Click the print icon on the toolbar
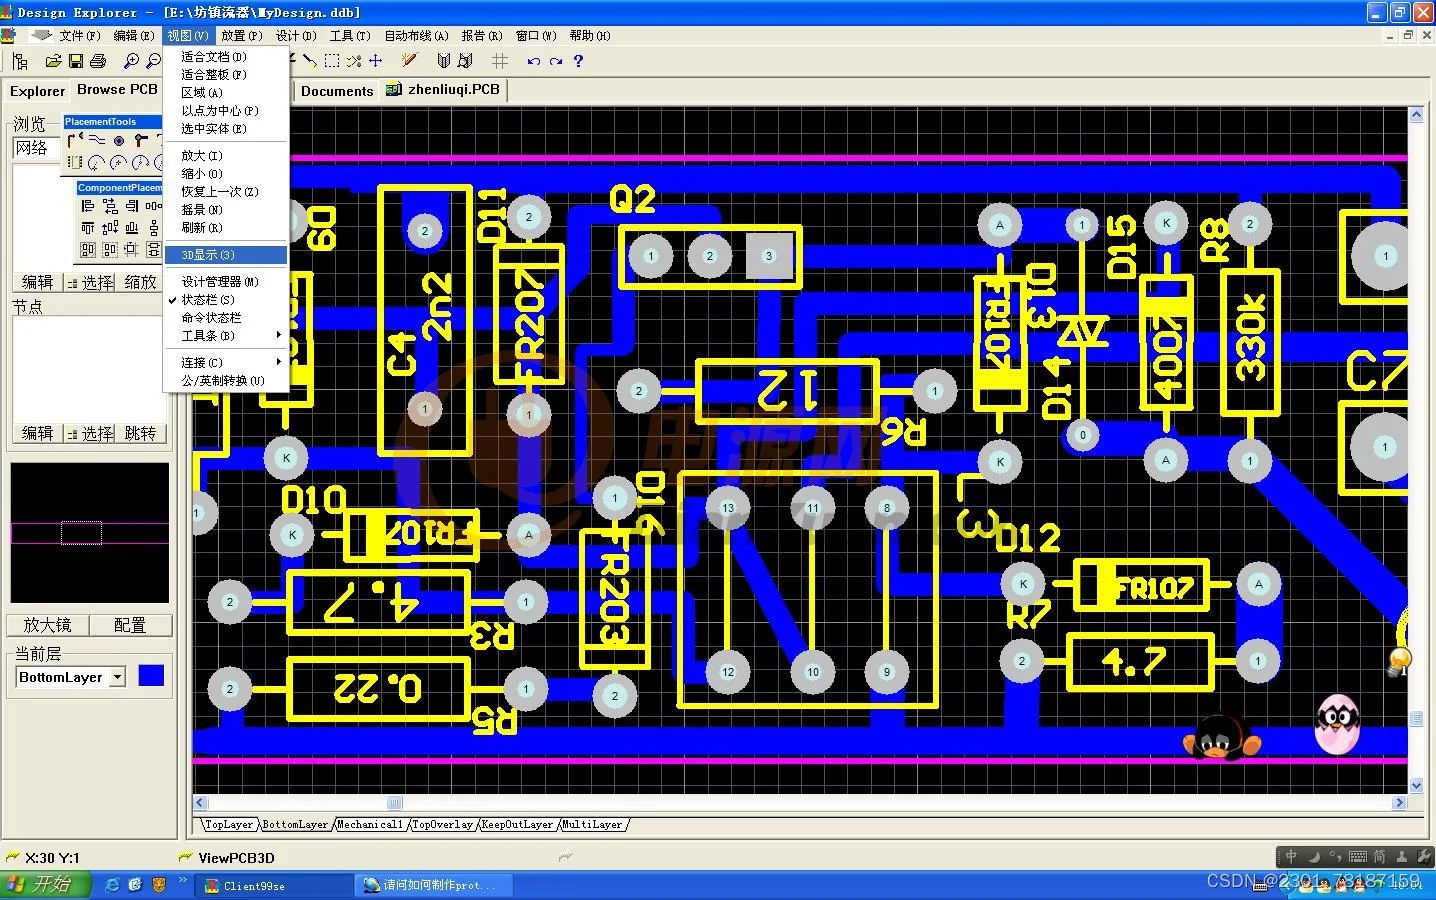The height and width of the screenshot is (900, 1436). pyautogui.click(x=97, y=60)
